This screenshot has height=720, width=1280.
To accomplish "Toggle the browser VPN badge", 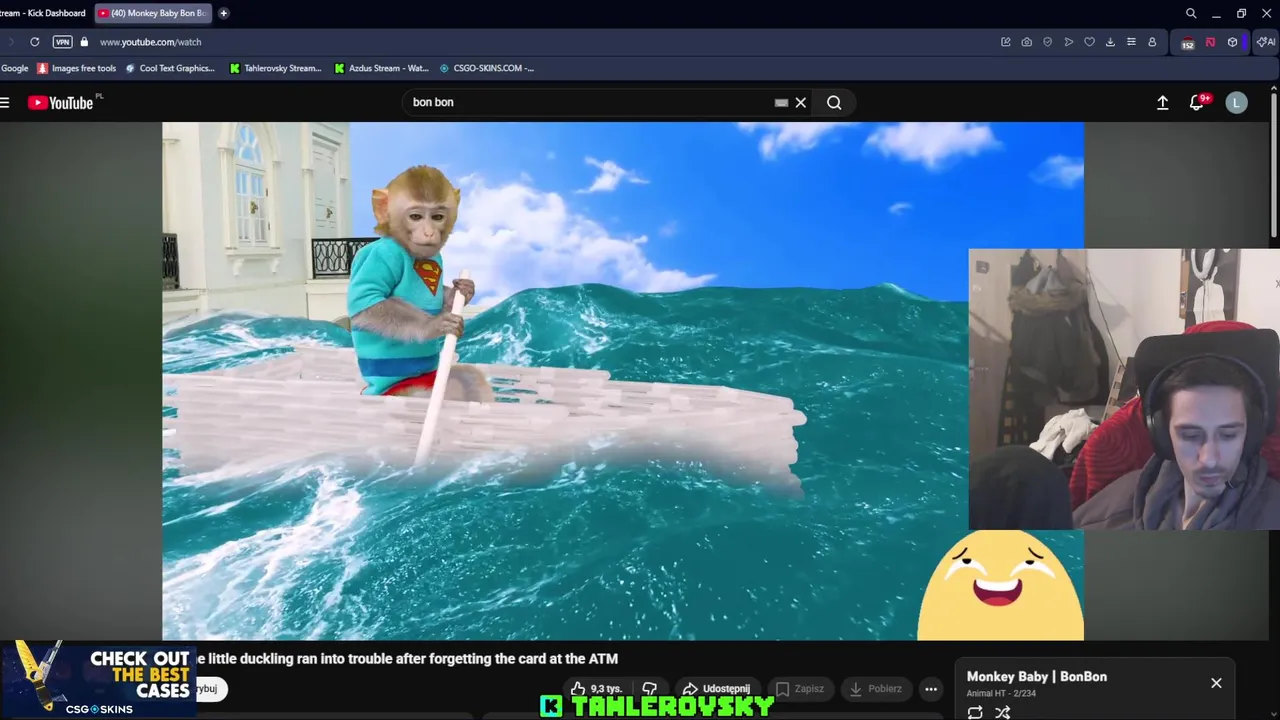I will (63, 42).
